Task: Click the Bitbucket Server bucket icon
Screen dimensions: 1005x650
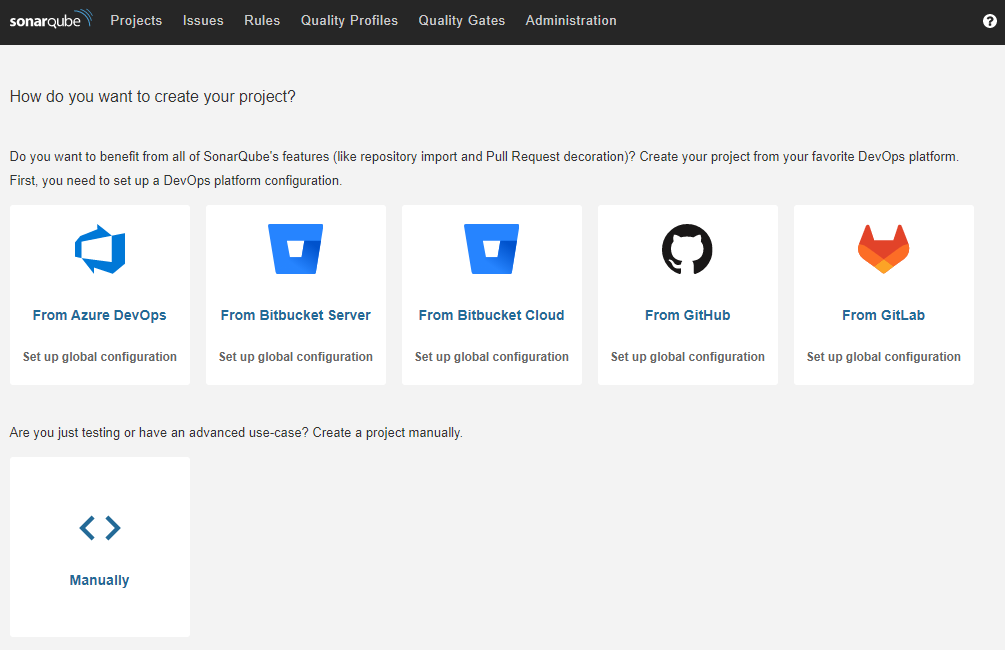Action: (295, 249)
